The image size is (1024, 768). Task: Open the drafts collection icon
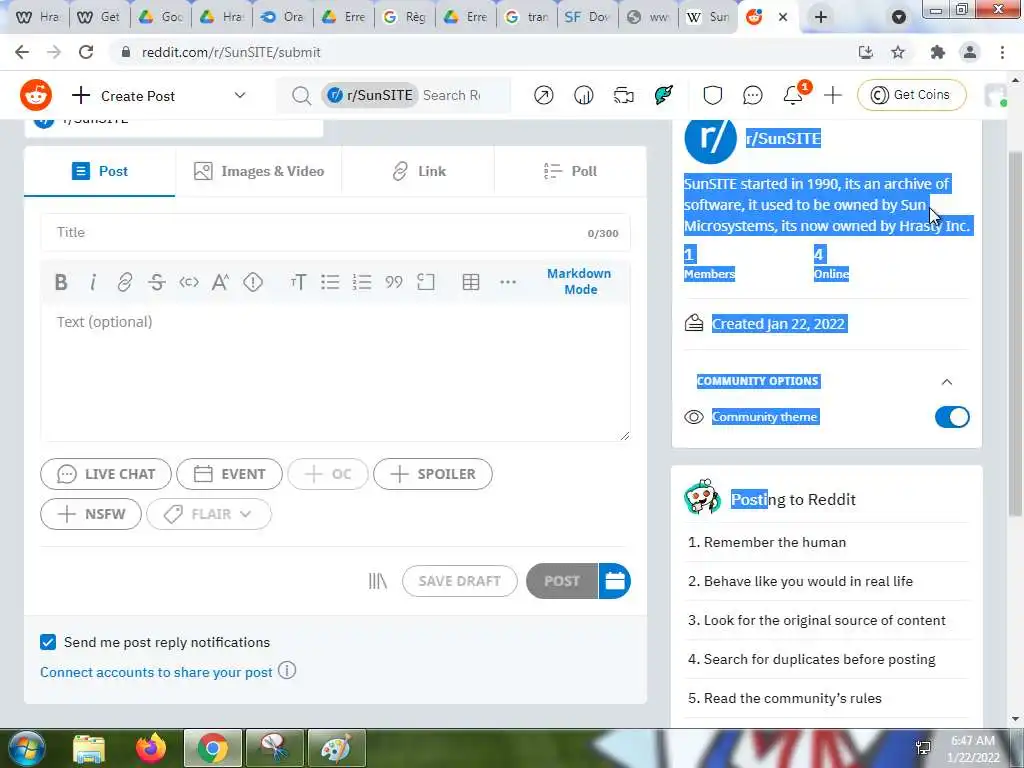pos(377,581)
